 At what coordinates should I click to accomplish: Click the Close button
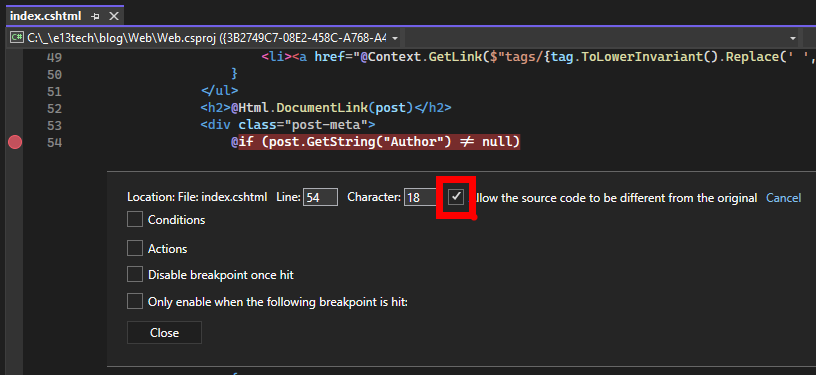(x=164, y=332)
